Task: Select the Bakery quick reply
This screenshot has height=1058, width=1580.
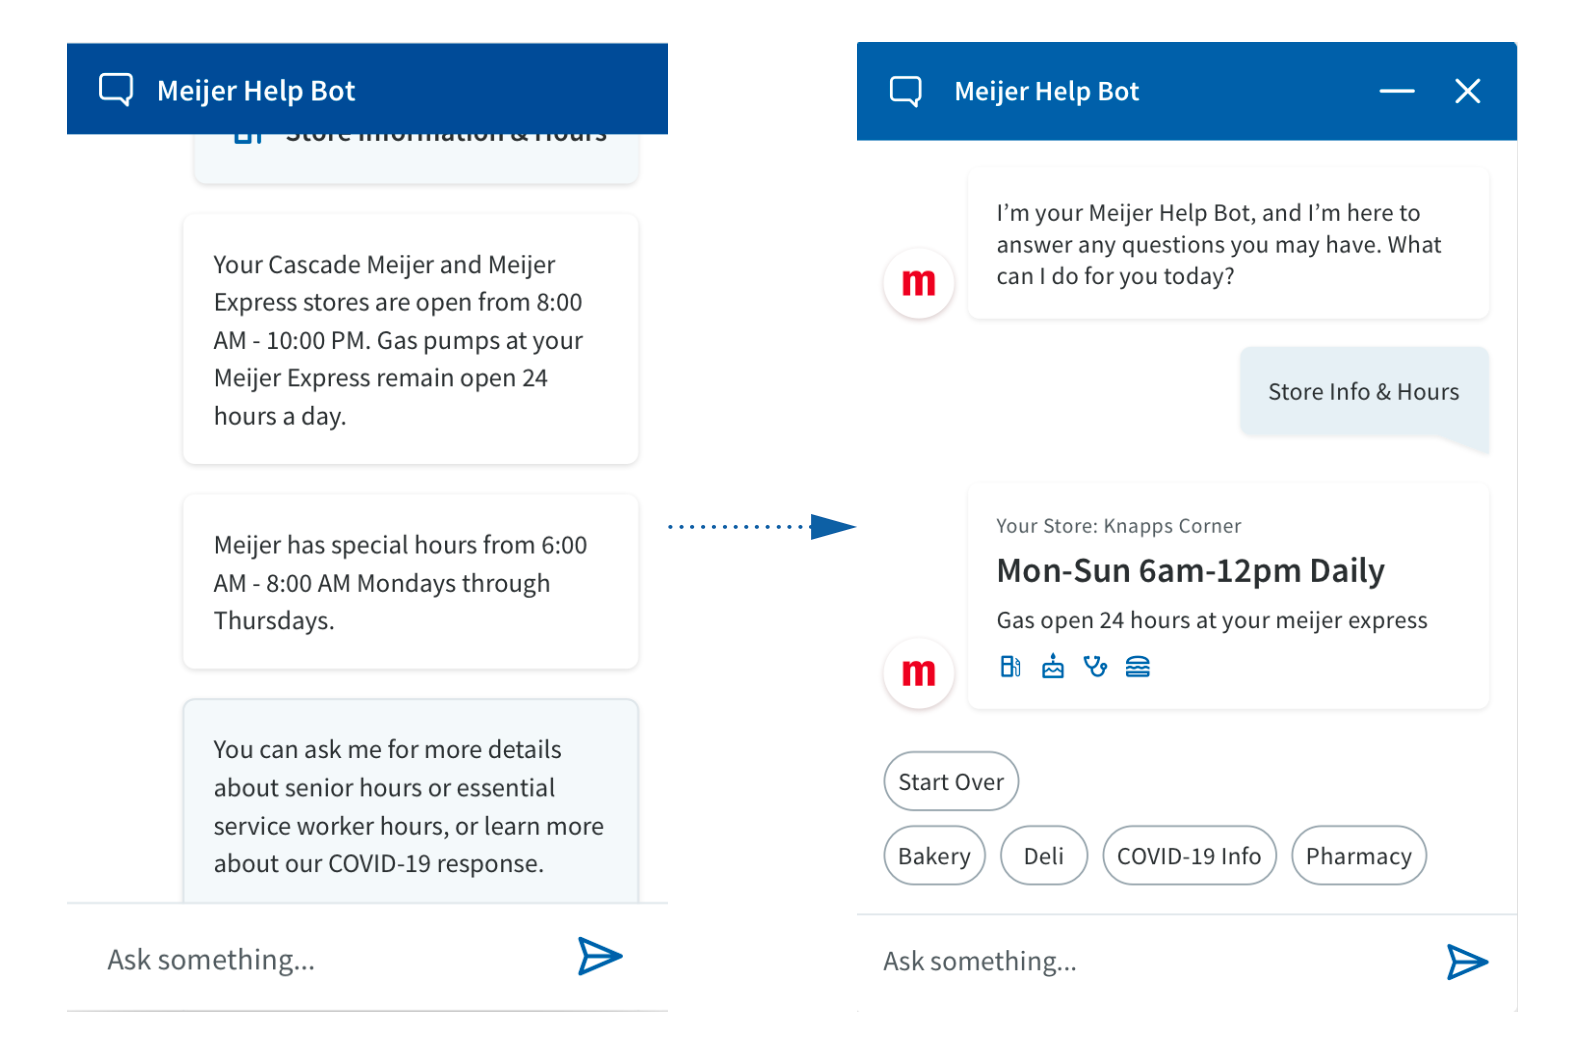Action: click(x=934, y=856)
